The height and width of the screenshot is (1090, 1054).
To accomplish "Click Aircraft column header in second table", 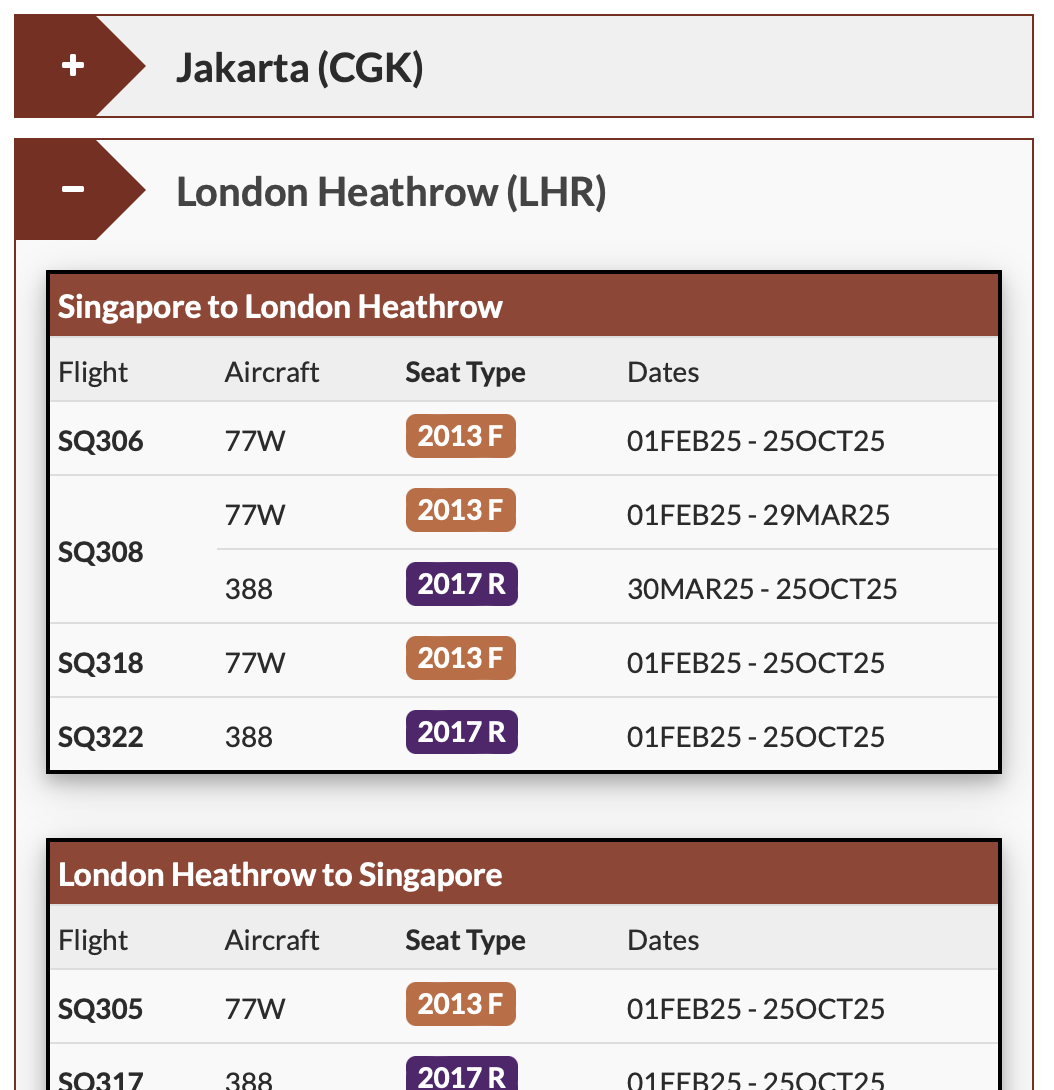I will click(x=272, y=940).
